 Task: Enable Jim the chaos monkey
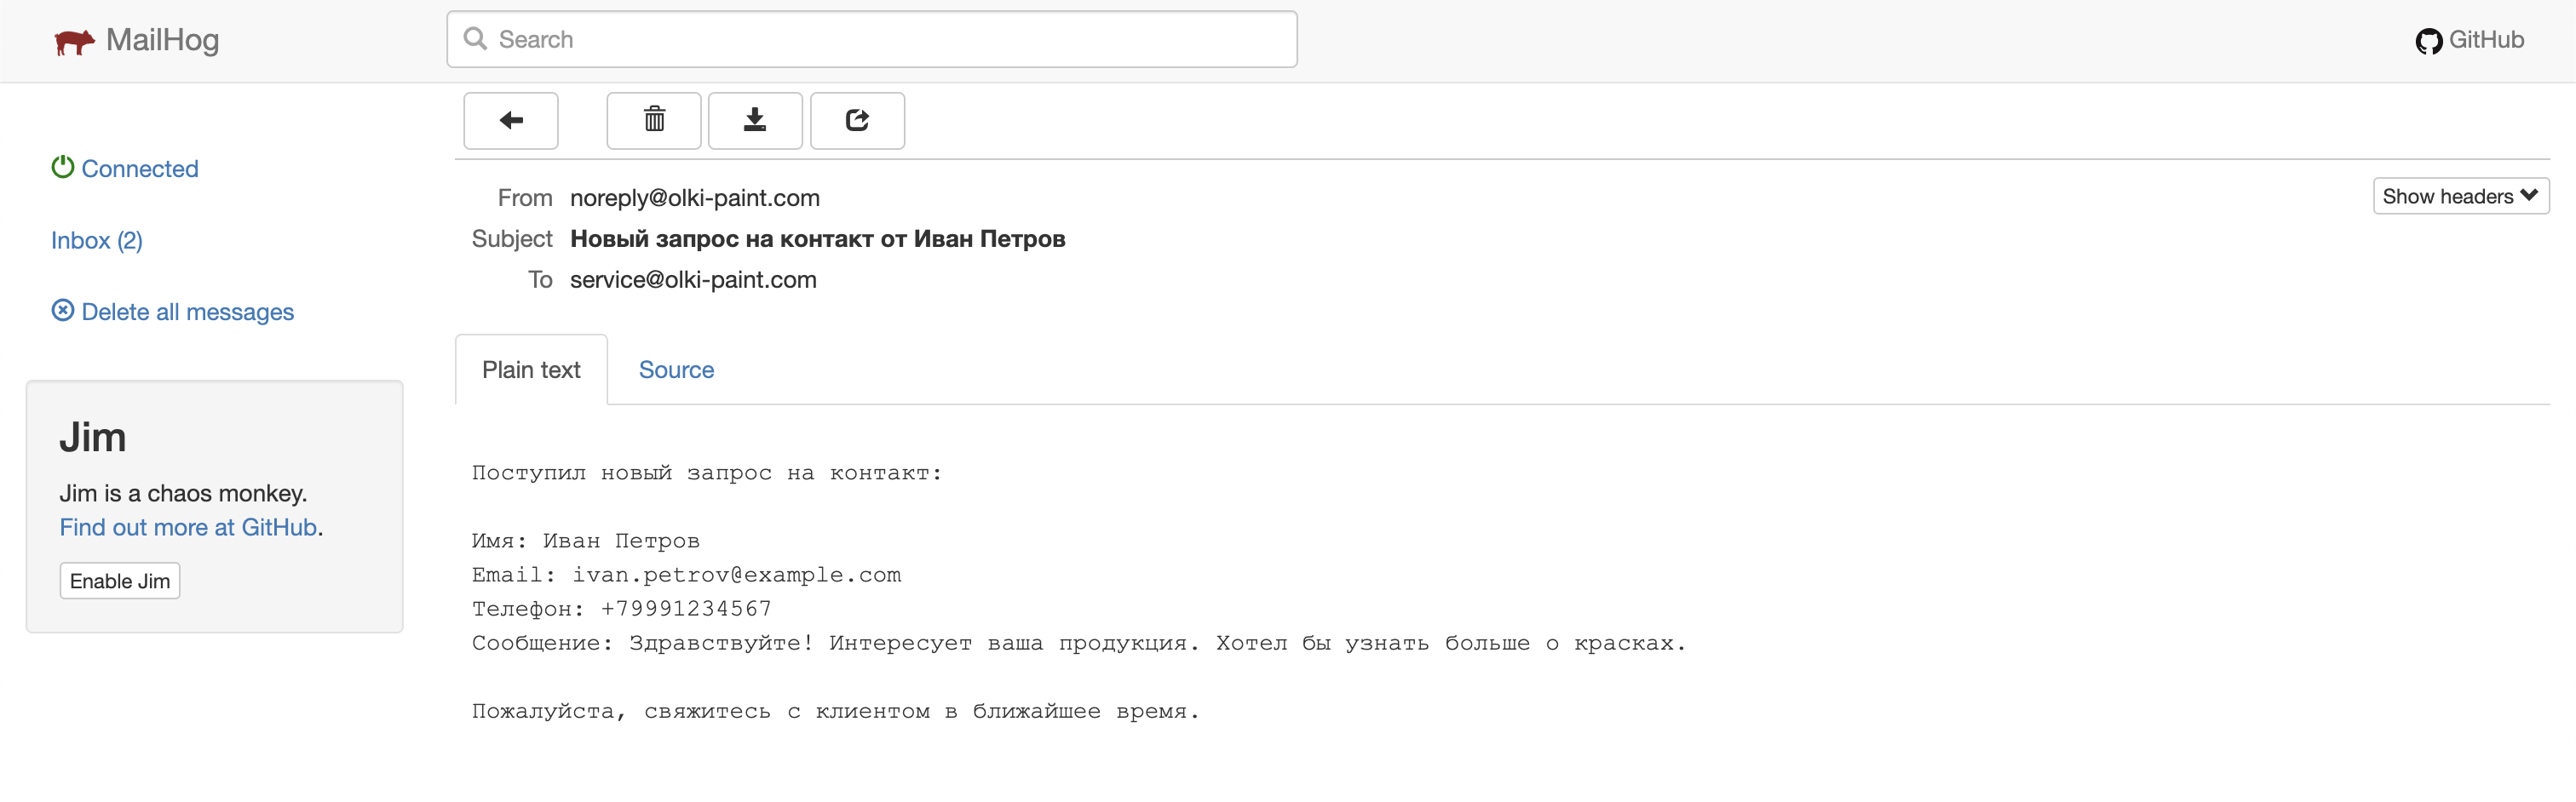[119, 580]
